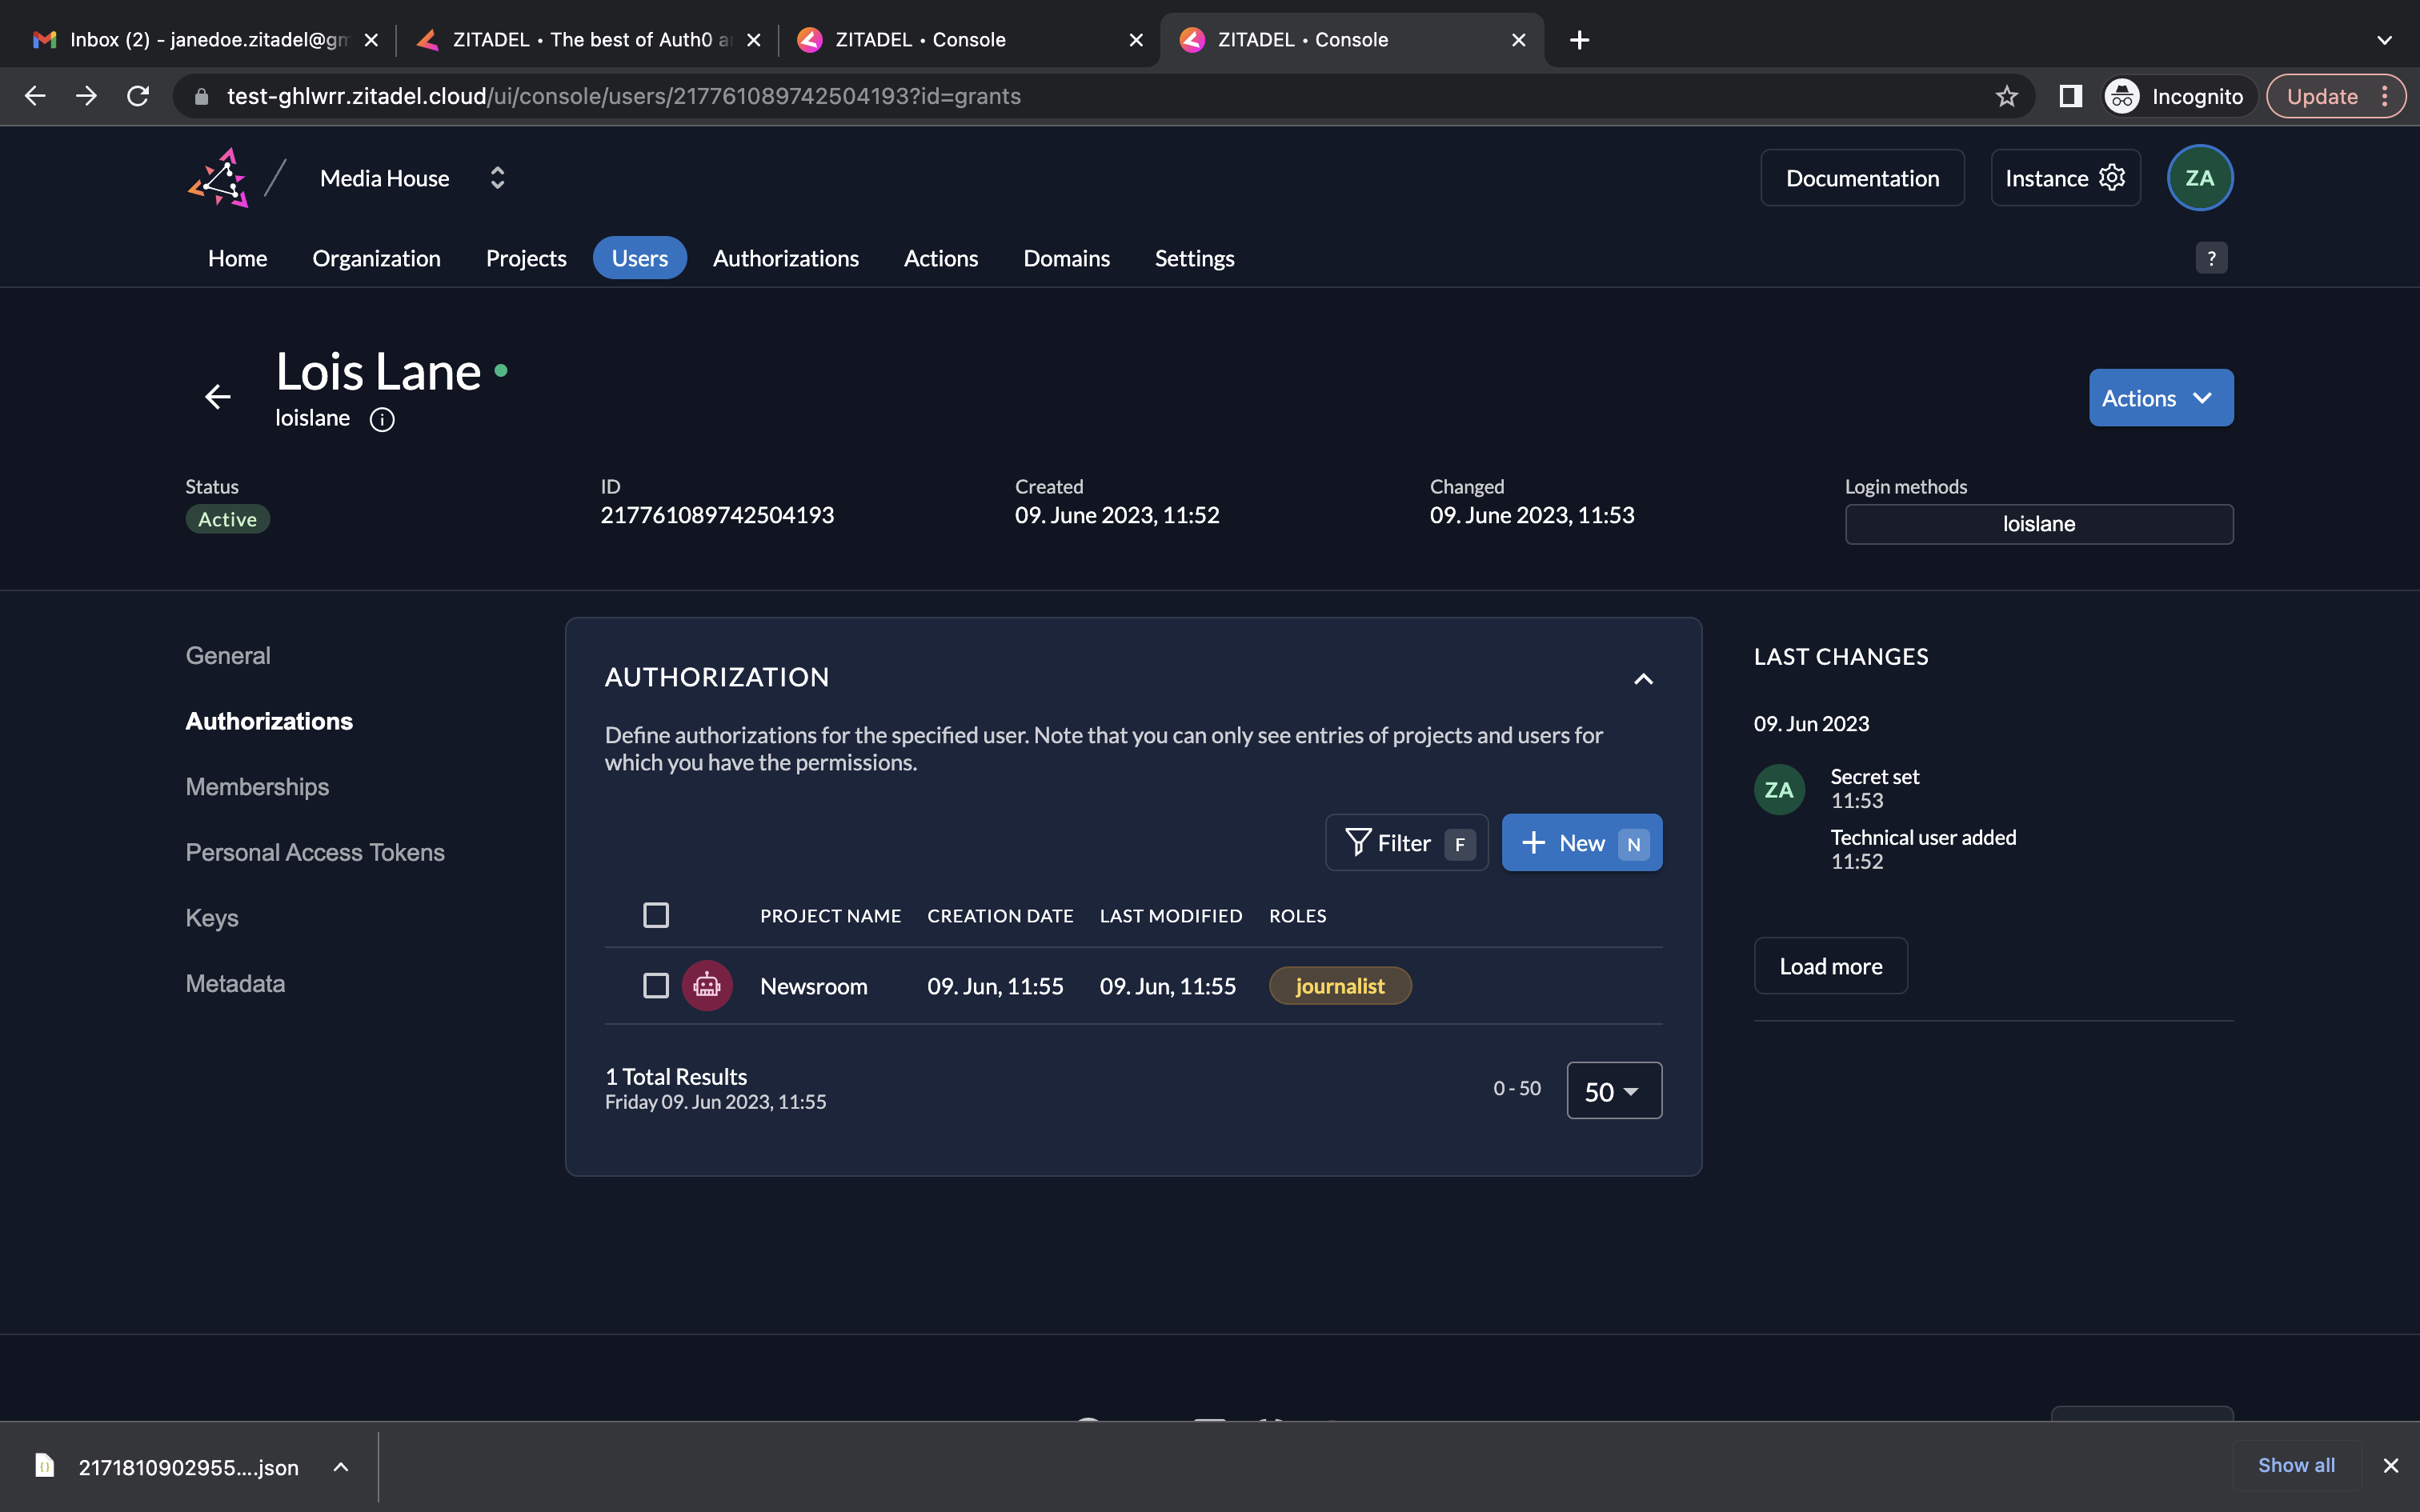Click the back arrow beside Lois Lane
Viewport: 2420px width, 1512px height.
(218, 397)
